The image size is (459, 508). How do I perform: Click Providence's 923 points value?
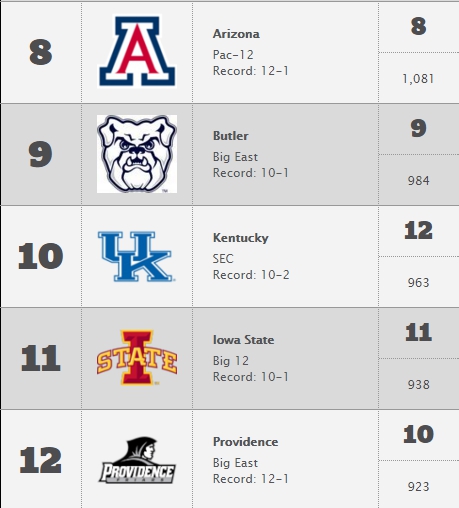(x=418, y=487)
